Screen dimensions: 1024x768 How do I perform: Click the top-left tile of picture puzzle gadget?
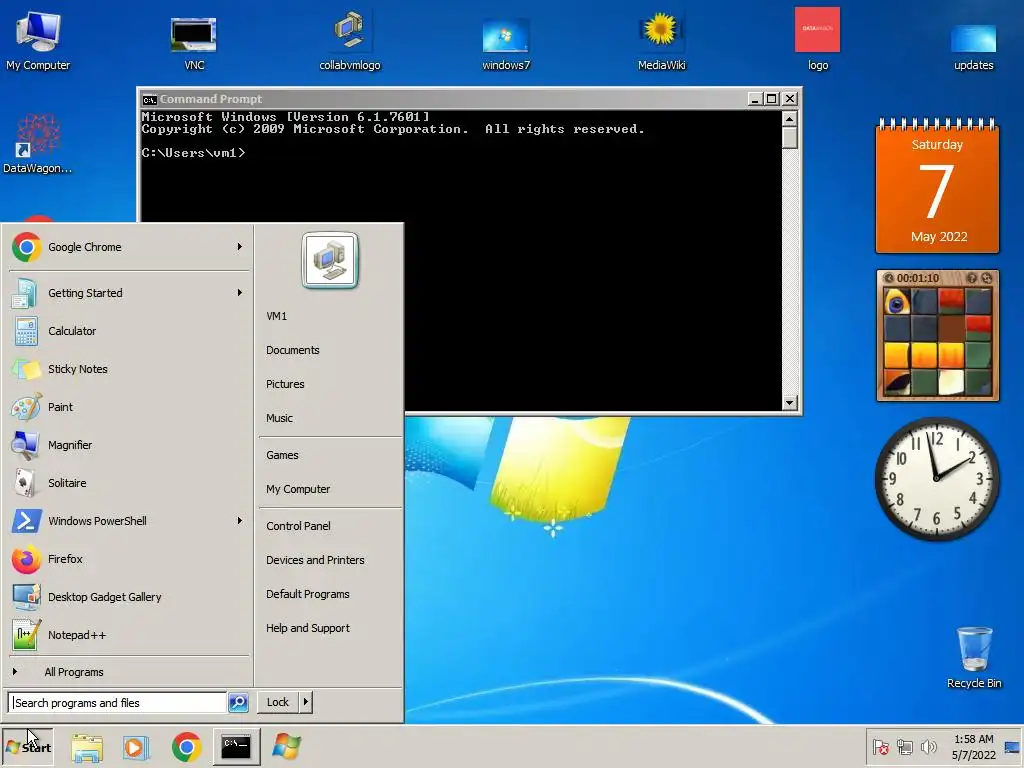pyautogui.click(x=897, y=302)
